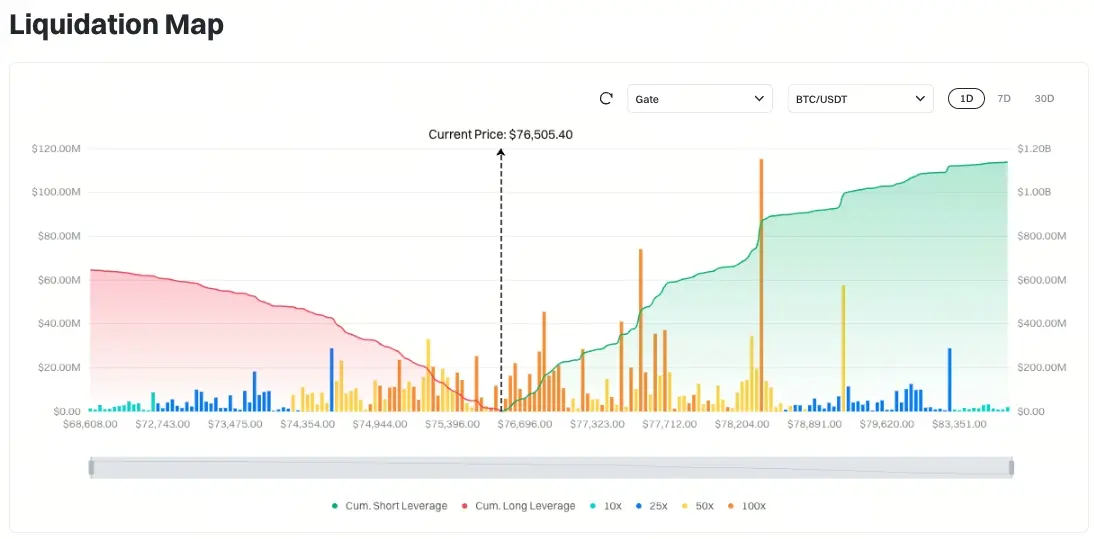Image resolution: width=1094 pixels, height=539 pixels.
Task: Toggle the Cum. Long Leverage legend
Action: [x=518, y=506]
